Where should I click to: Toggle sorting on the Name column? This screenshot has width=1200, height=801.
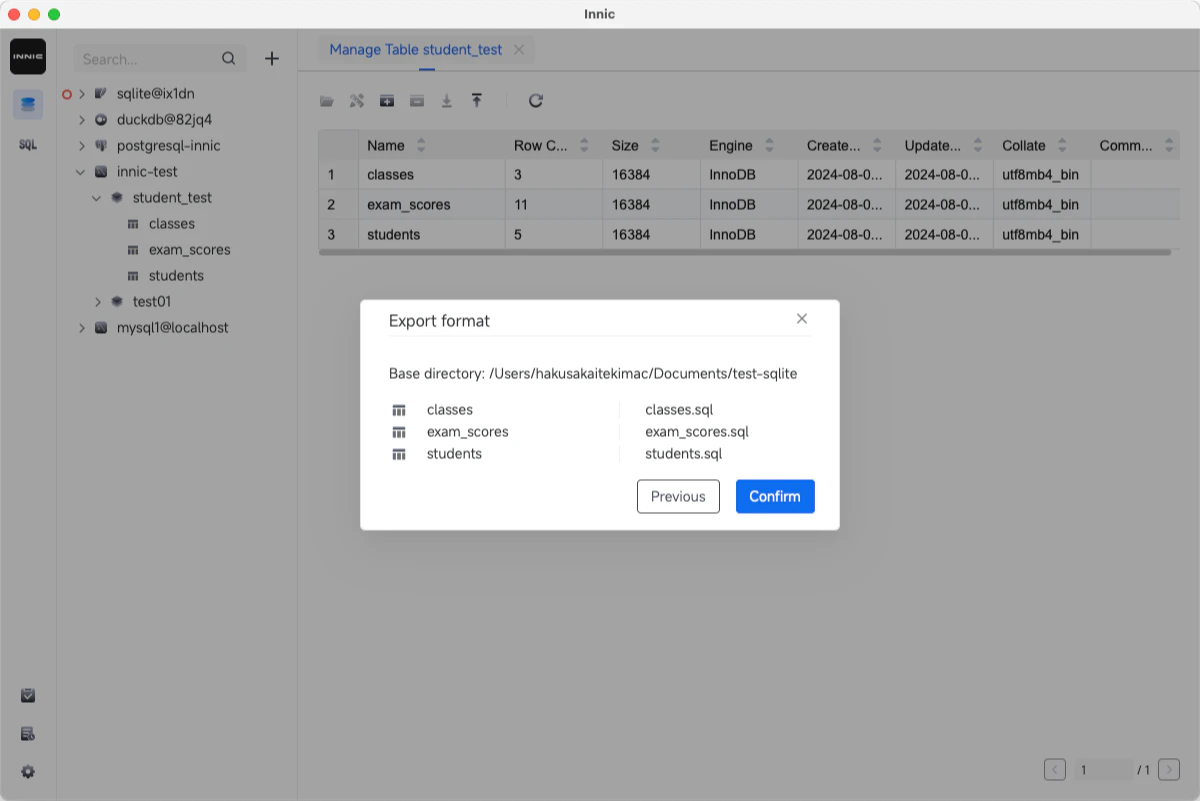420,145
